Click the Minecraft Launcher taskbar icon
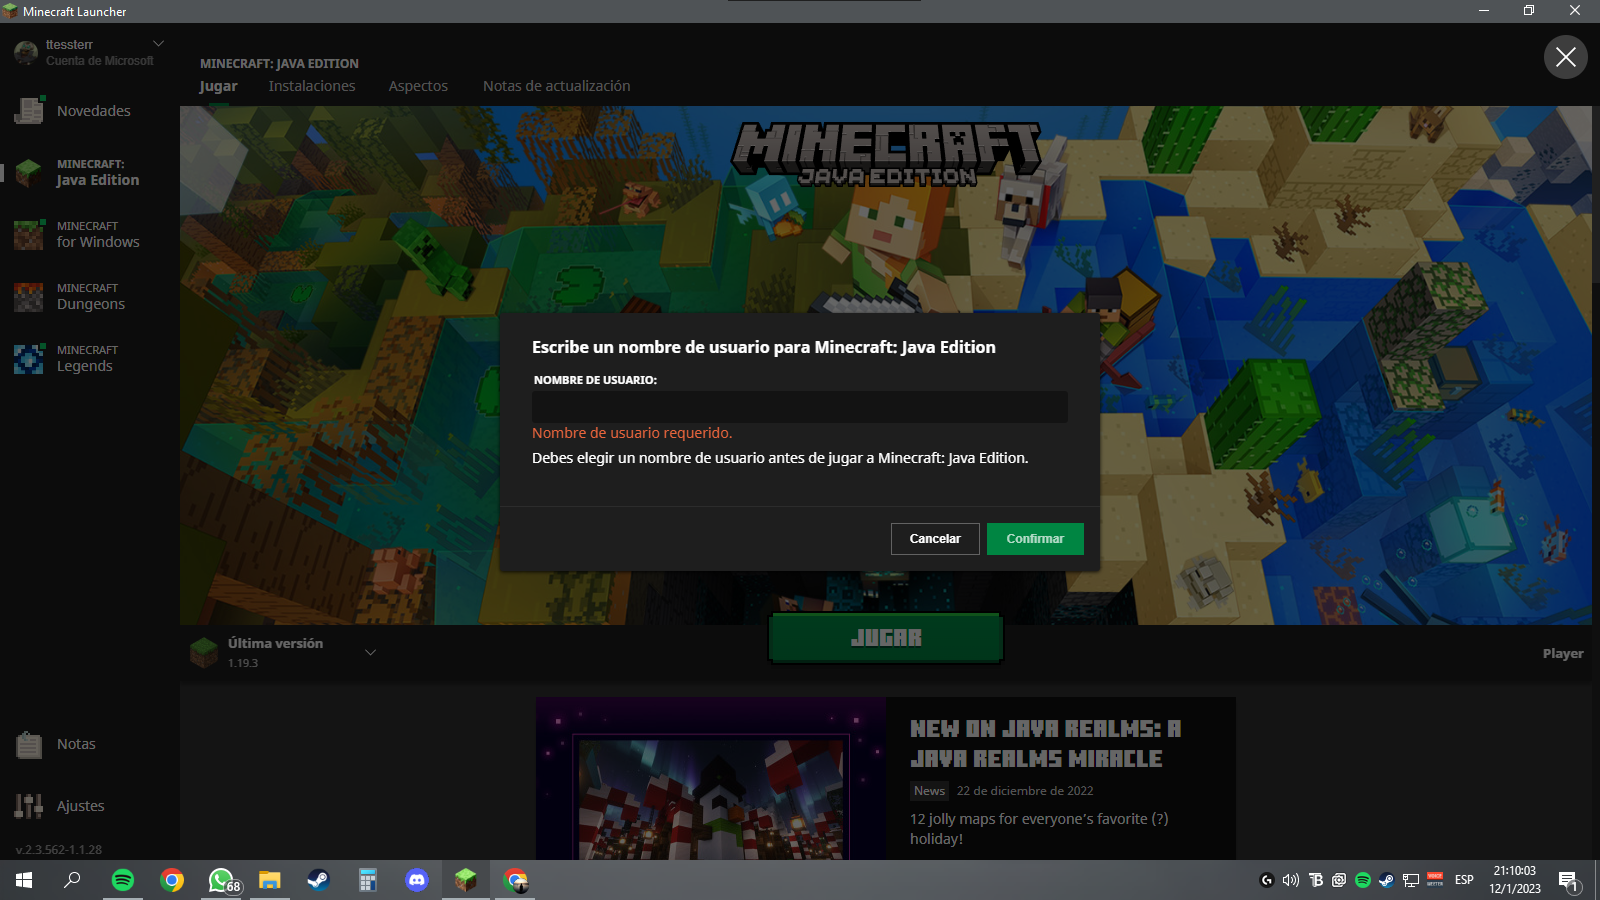Image resolution: width=1600 pixels, height=900 pixels. click(x=466, y=880)
